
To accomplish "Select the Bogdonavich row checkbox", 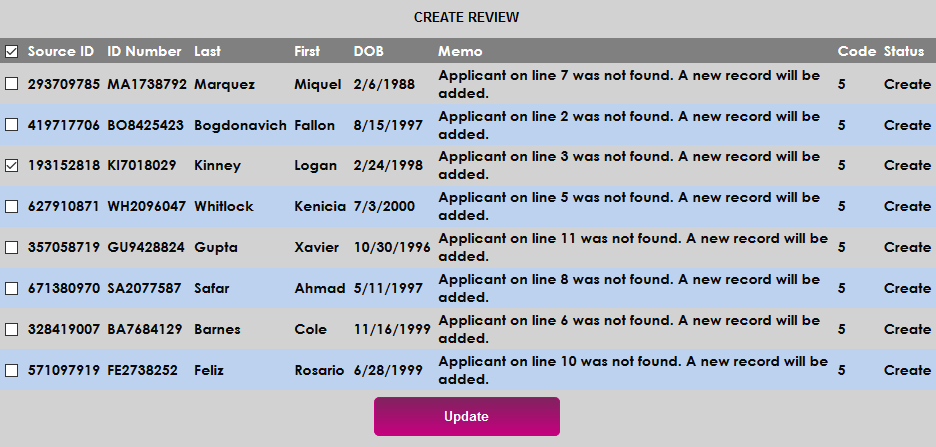I will [11, 125].
